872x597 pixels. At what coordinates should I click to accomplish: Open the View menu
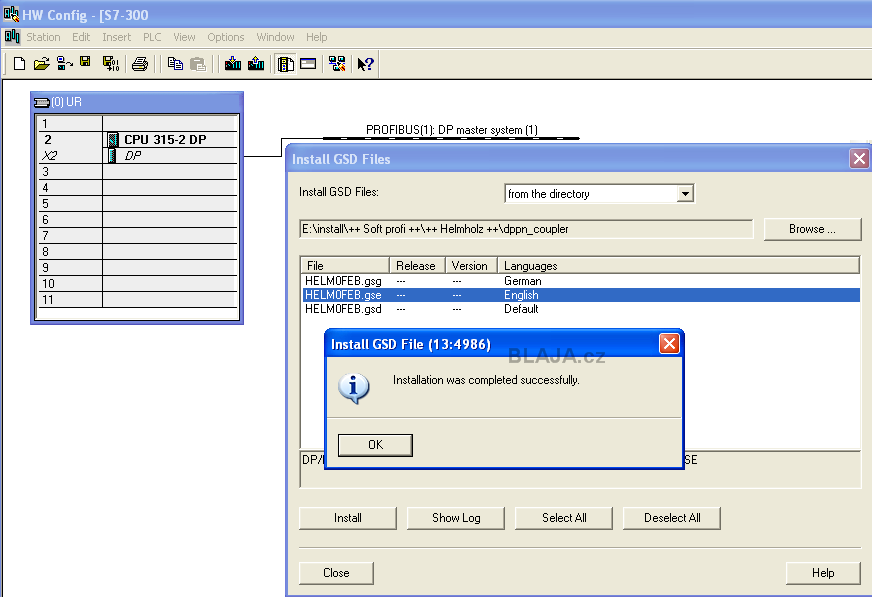(x=184, y=37)
